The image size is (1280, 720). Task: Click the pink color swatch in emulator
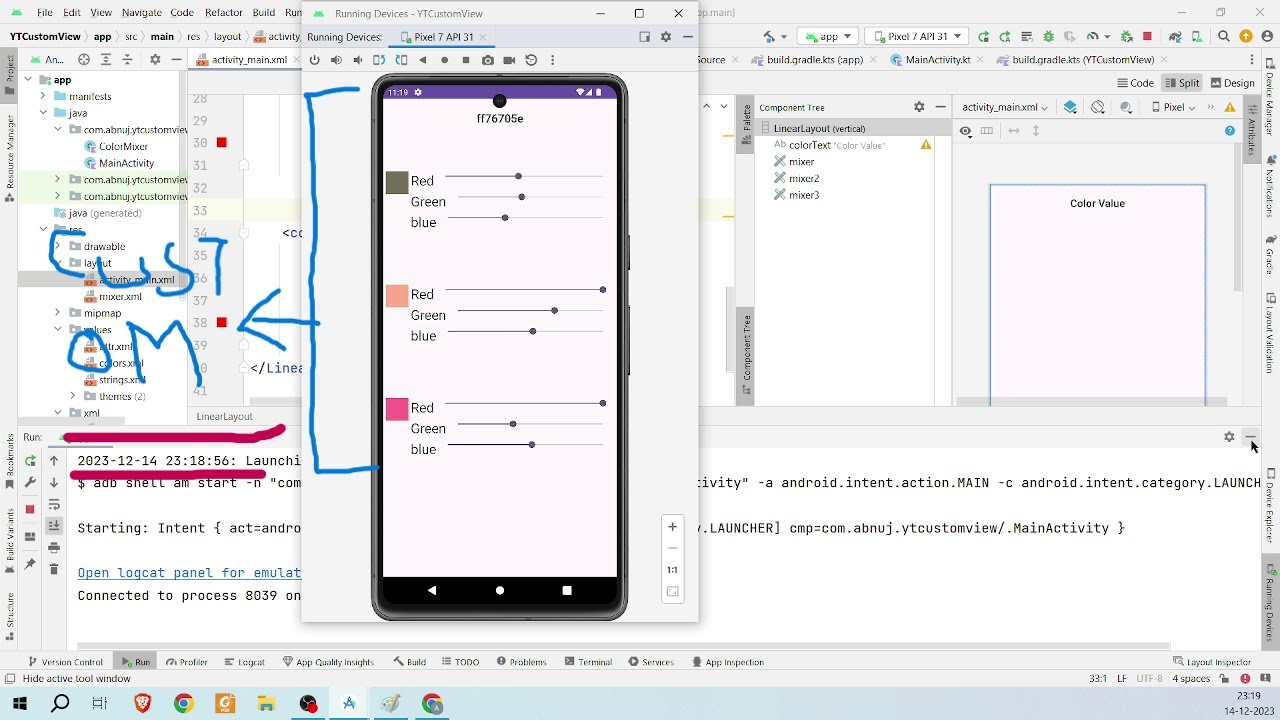[x=397, y=409]
